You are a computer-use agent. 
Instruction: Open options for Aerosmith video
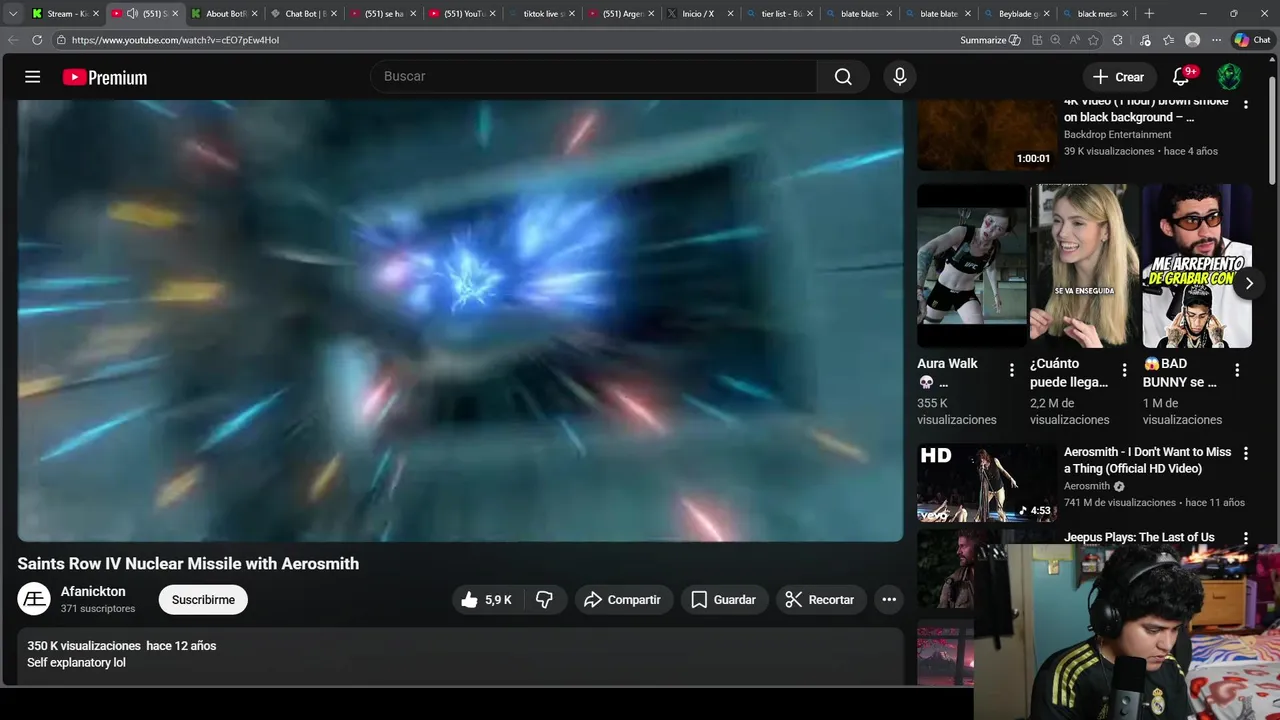click(x=1245, y=453)
